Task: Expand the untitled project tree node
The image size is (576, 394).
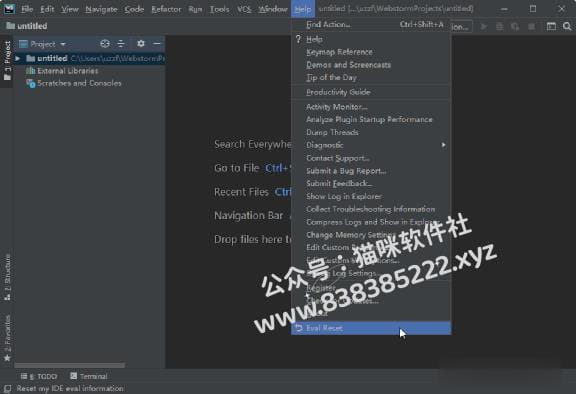Action: pyautogui.click(x=17, y=58)
